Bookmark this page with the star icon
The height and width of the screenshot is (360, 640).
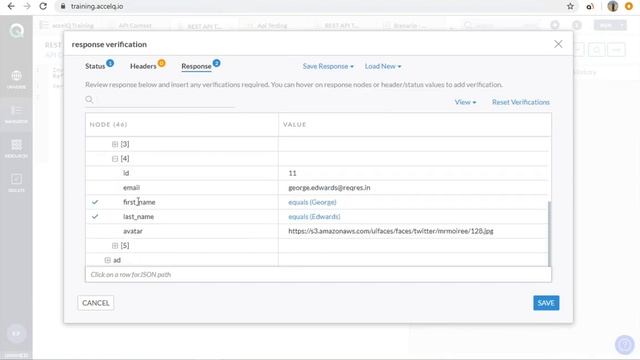coord(570,6)
